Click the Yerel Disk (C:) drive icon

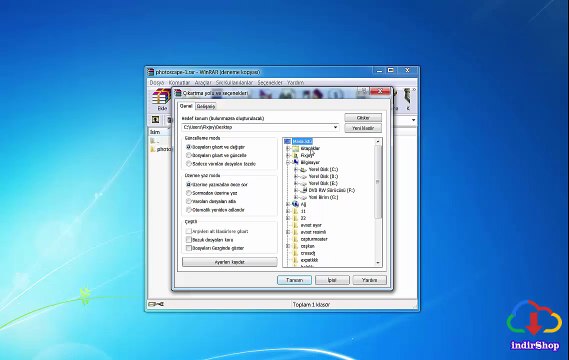pyautogui.click(x=303, y=169)
